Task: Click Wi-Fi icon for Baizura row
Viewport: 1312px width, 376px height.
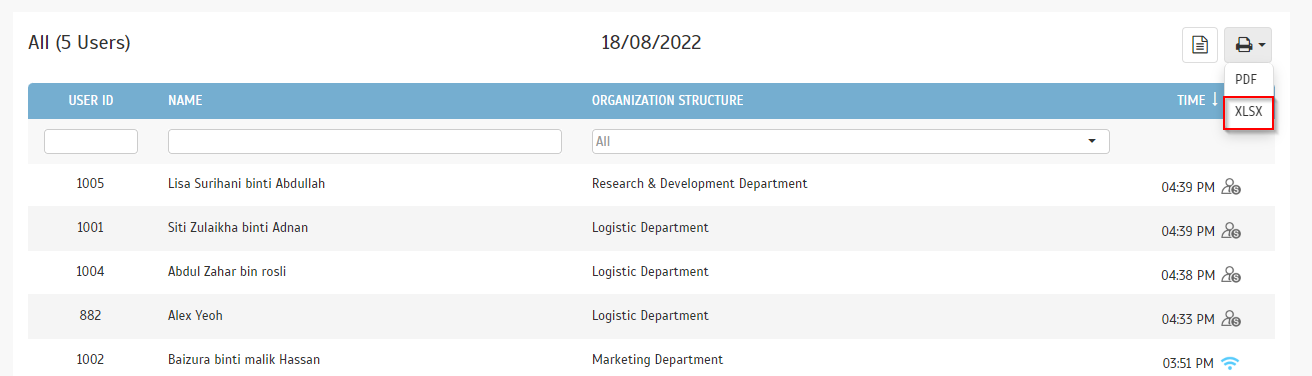Action: [x=1231, y=362]
